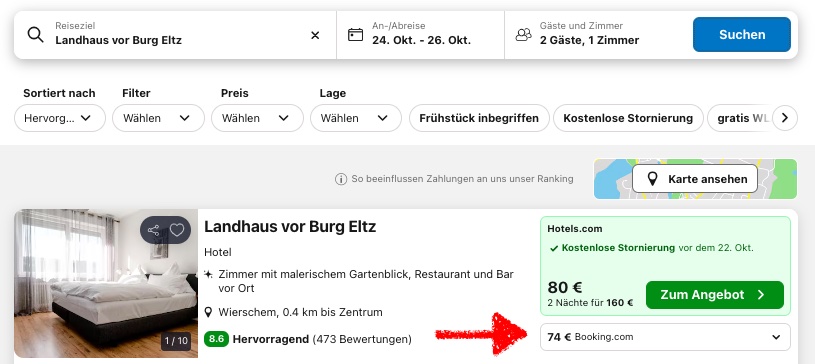The image size is (815, 364).
Task: Open the Lage Wählen dropdown
Action: (356, 118)
